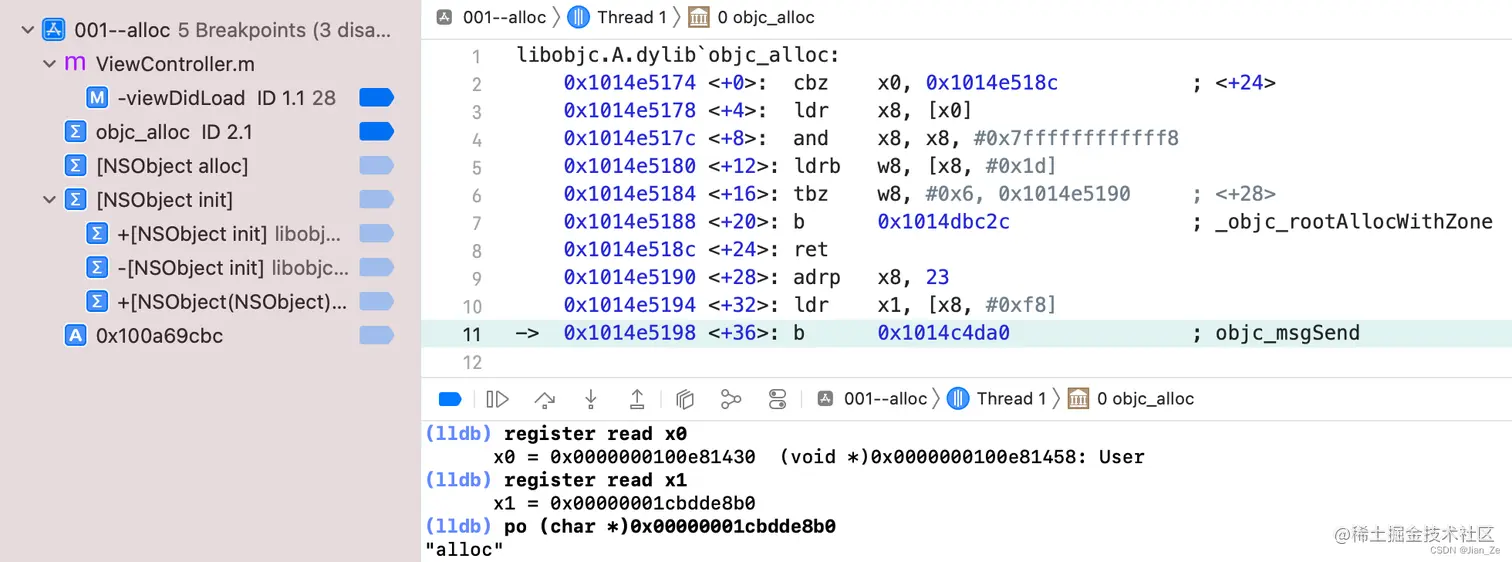
Task: Click the symbolic icon beside objc_alloc ID 2.1
Action: click(x=75, y=132)
